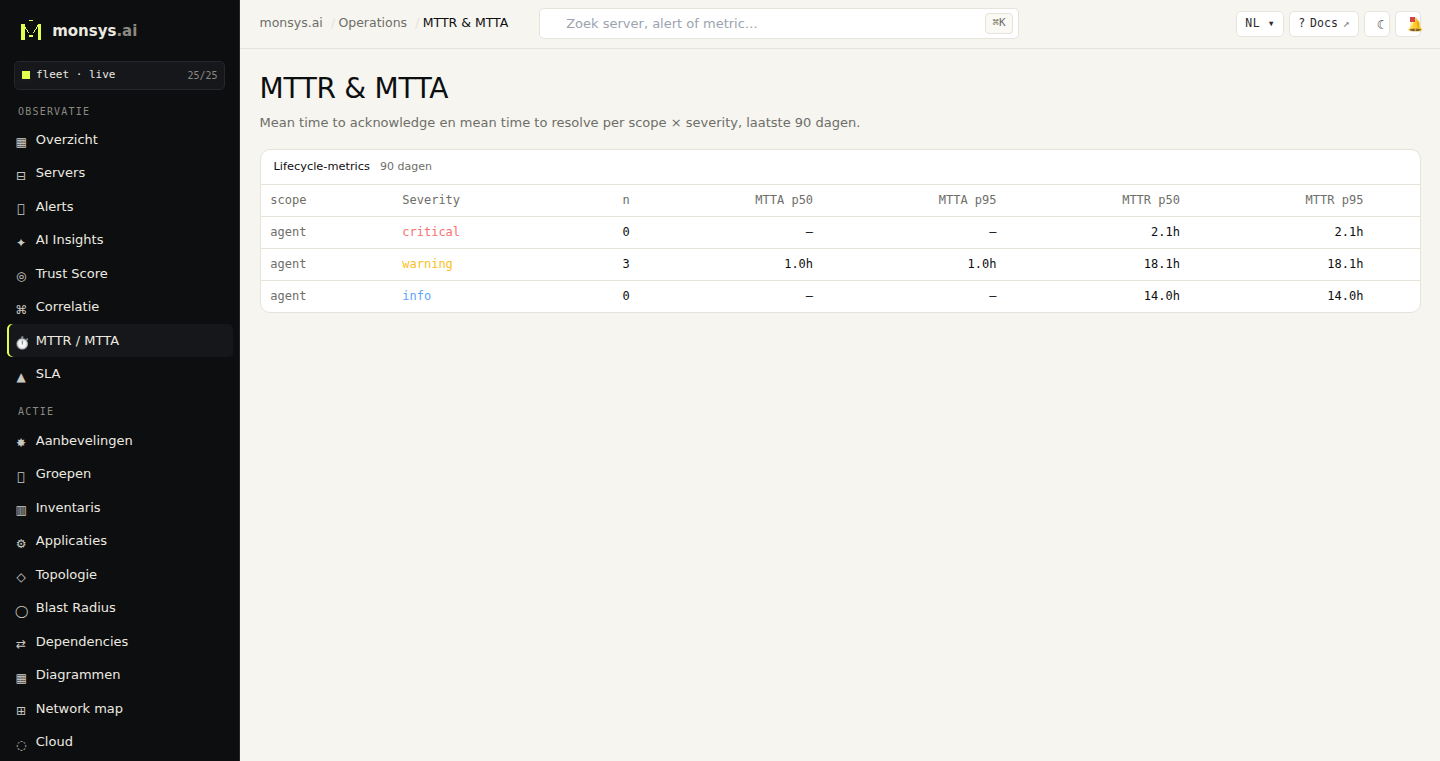This screenshot has height=761, width=1440.
Task: Open Correlatie menu item
Action: tap(119, 307)
